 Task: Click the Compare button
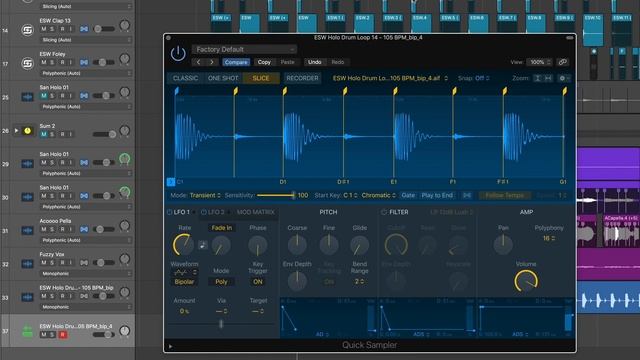point(236,62)
